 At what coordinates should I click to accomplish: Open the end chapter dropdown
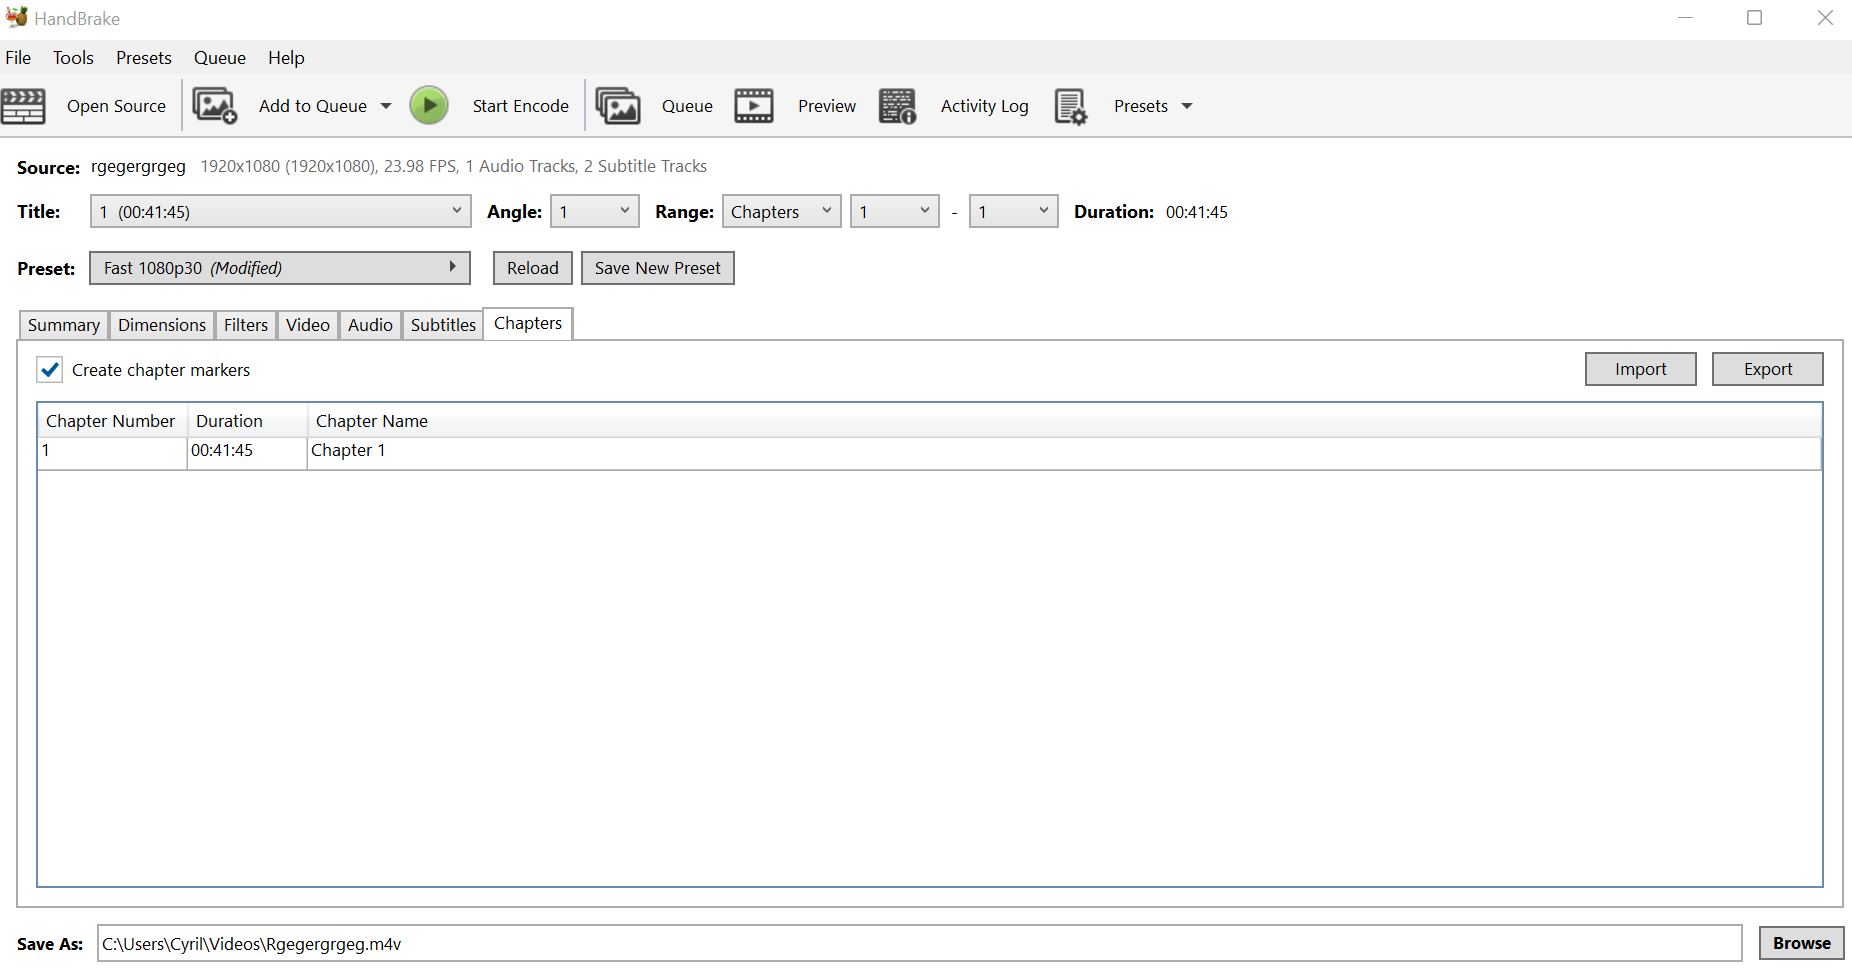pos(1014,211)
